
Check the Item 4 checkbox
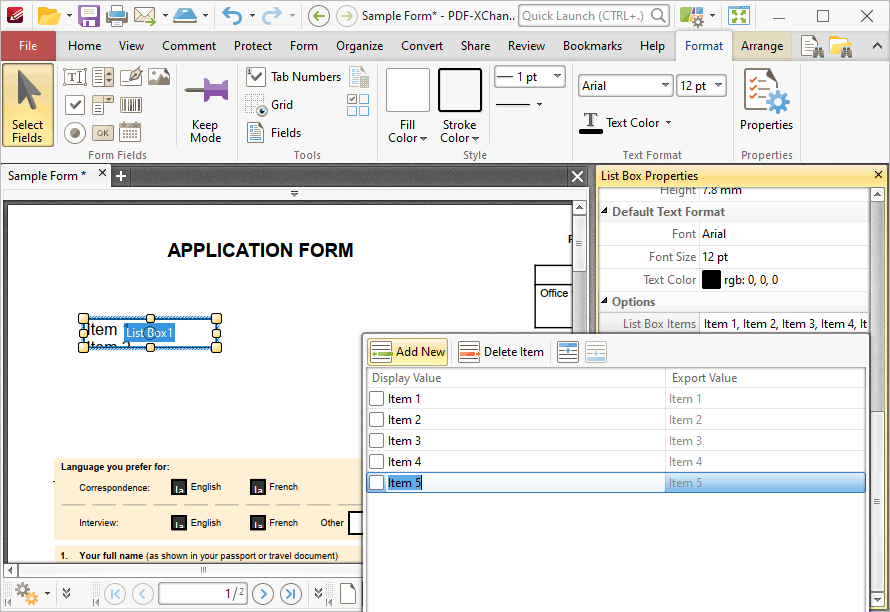pos(376,462)
